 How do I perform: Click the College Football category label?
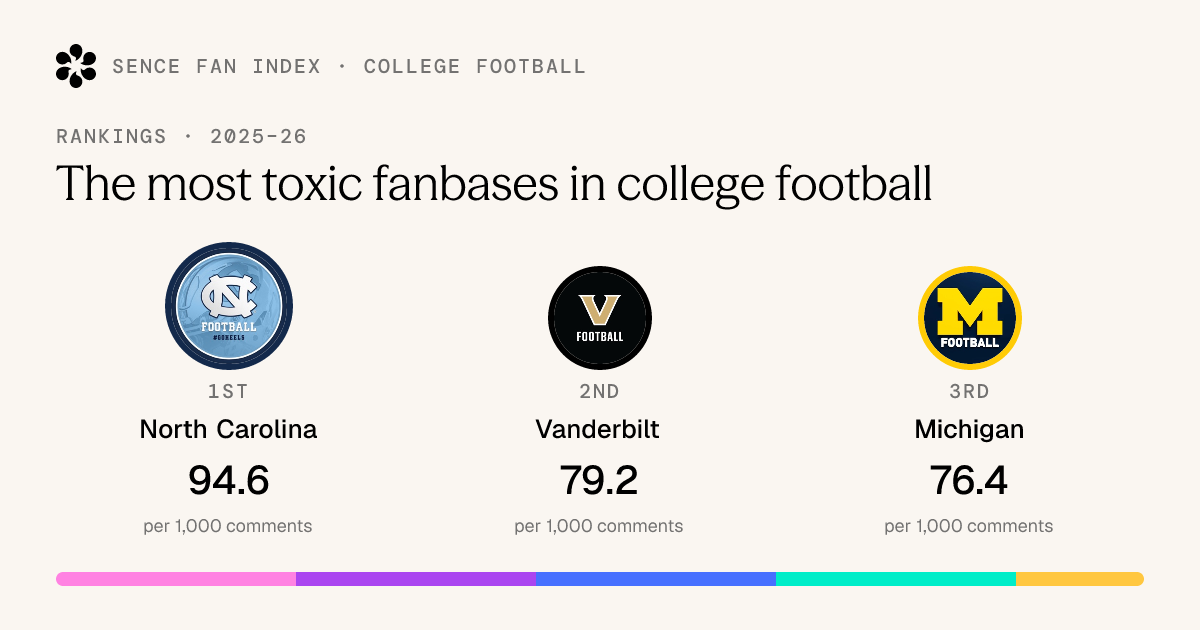tap(475, 67)
